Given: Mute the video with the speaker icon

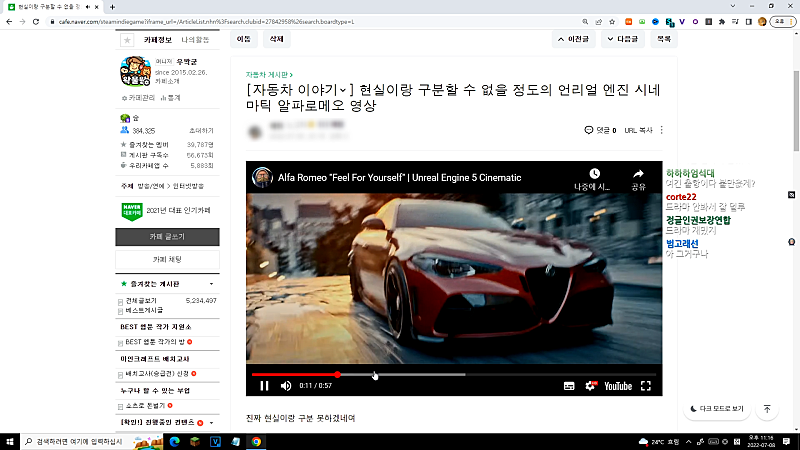Looking at the screenshot, I should click(x=286, y=386).
